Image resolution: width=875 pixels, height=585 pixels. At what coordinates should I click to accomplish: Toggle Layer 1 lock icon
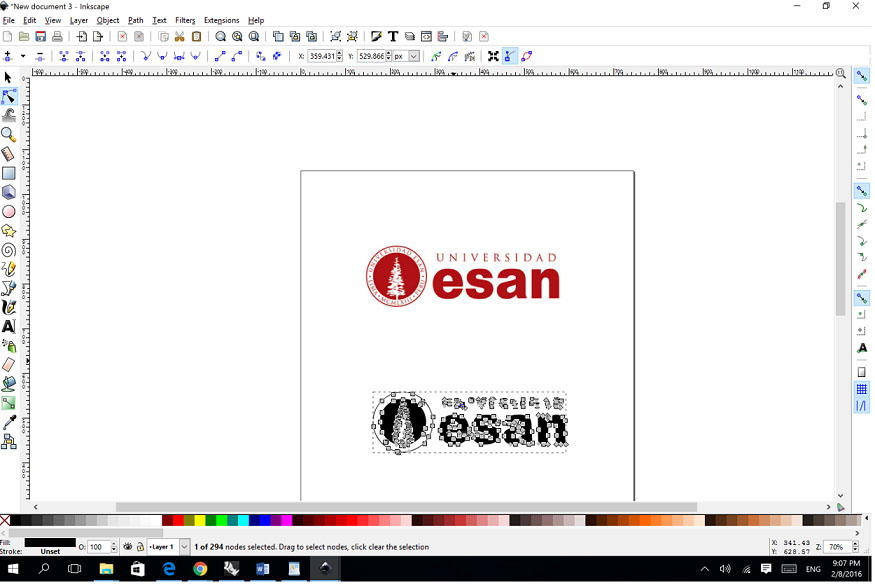(x=141, y=548)
